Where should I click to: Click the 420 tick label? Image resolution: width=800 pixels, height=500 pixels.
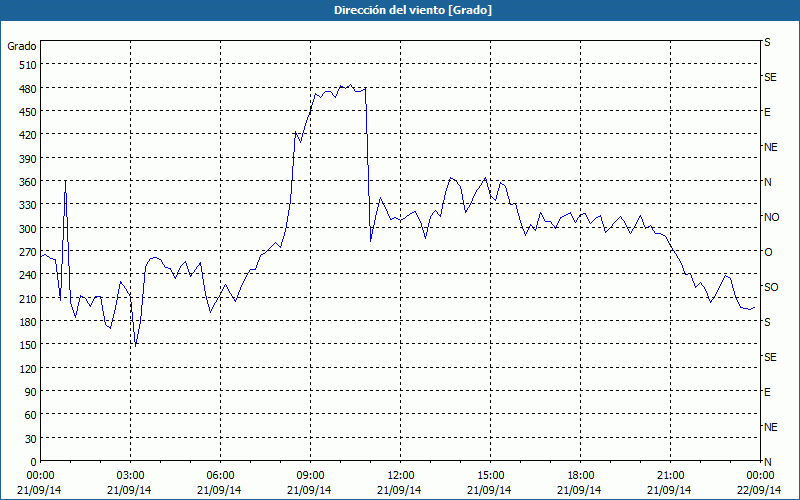(28, 135)
